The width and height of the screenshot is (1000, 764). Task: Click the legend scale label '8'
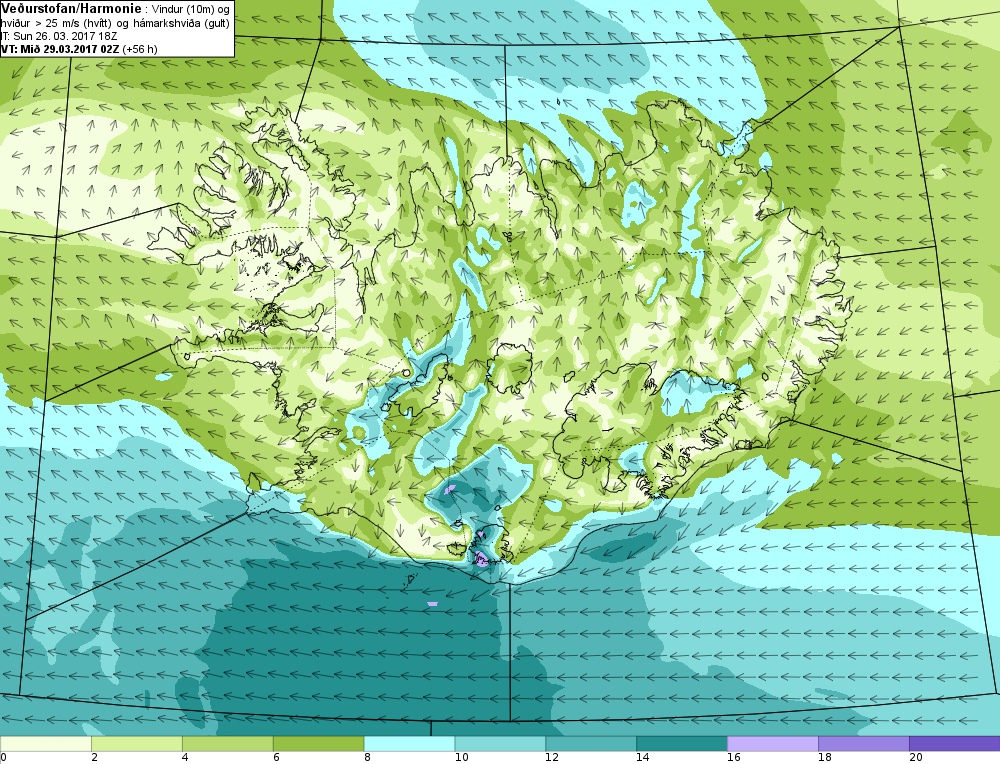tap(367, 758)
